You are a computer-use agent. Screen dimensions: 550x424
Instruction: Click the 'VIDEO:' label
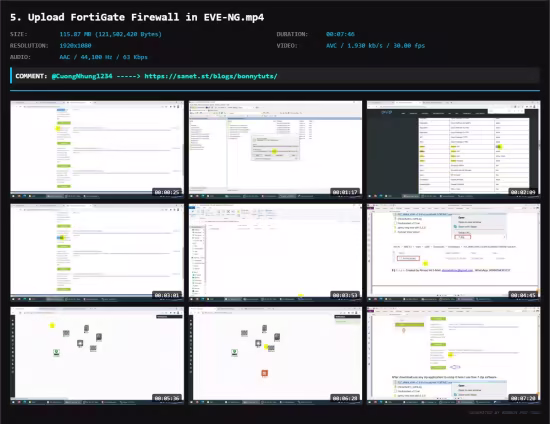point(287,46)
